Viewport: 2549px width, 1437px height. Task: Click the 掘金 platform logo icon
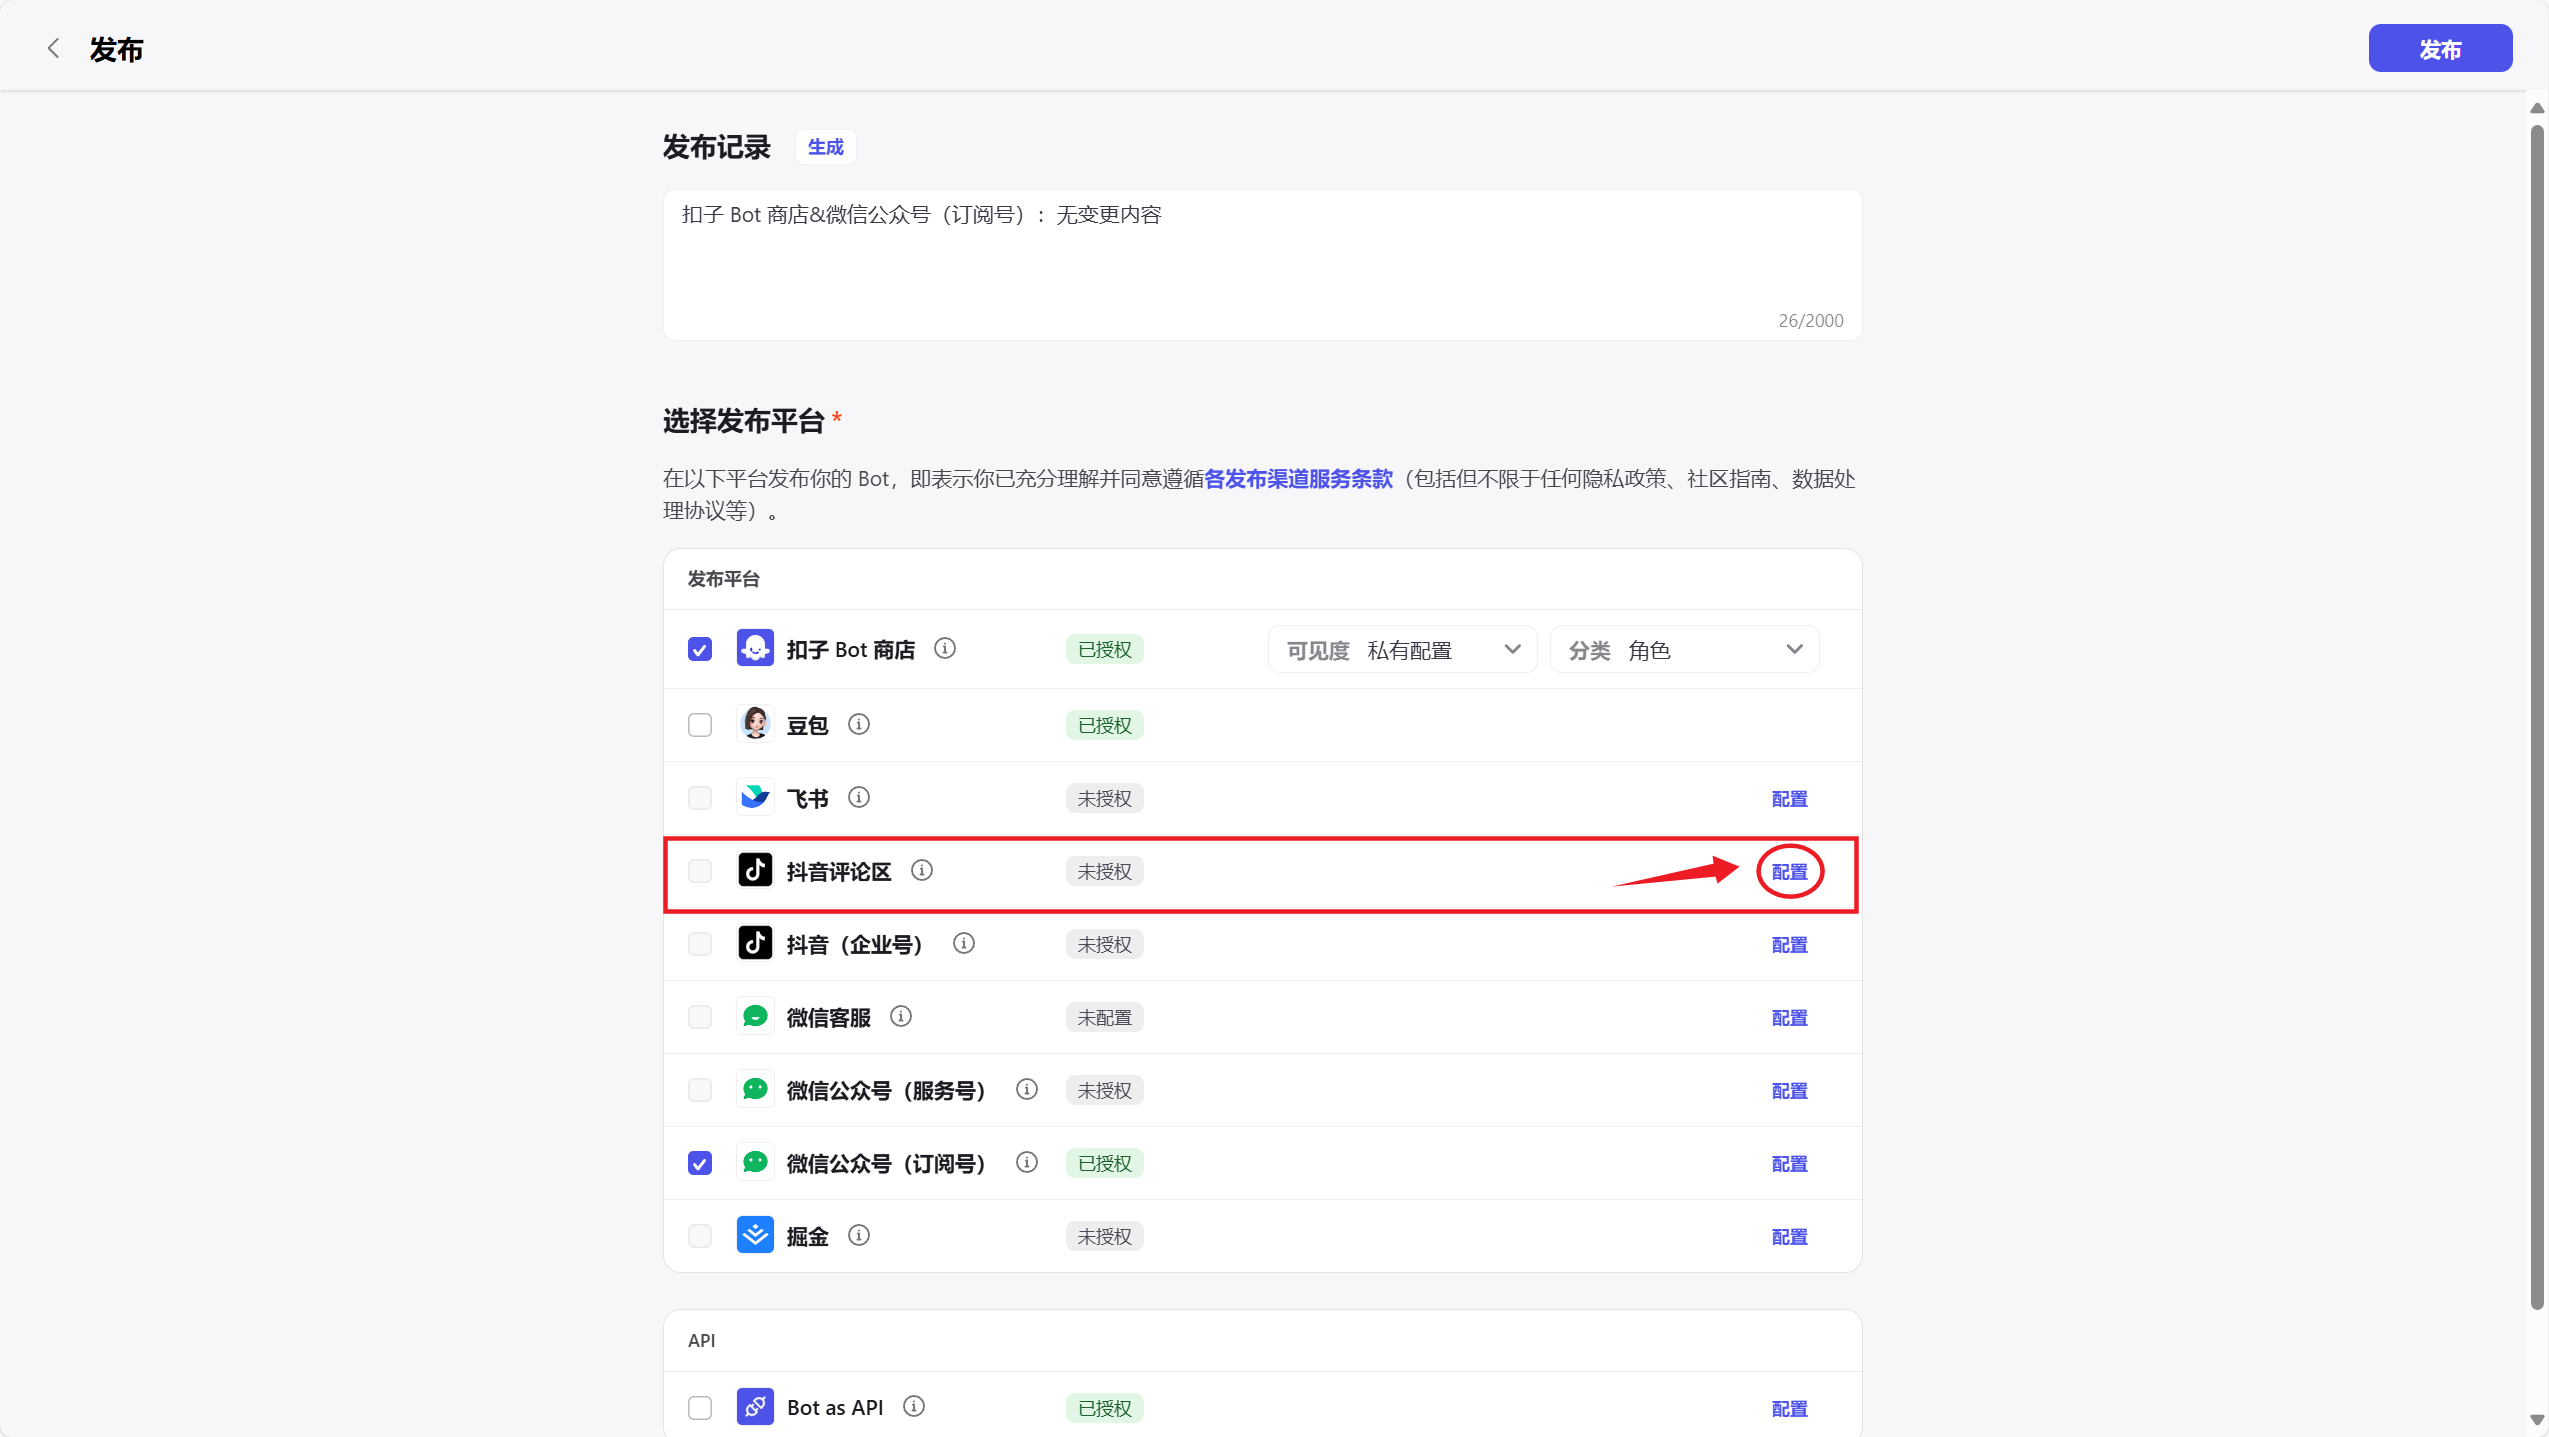pyautogui.click(x=755, y=1235)
